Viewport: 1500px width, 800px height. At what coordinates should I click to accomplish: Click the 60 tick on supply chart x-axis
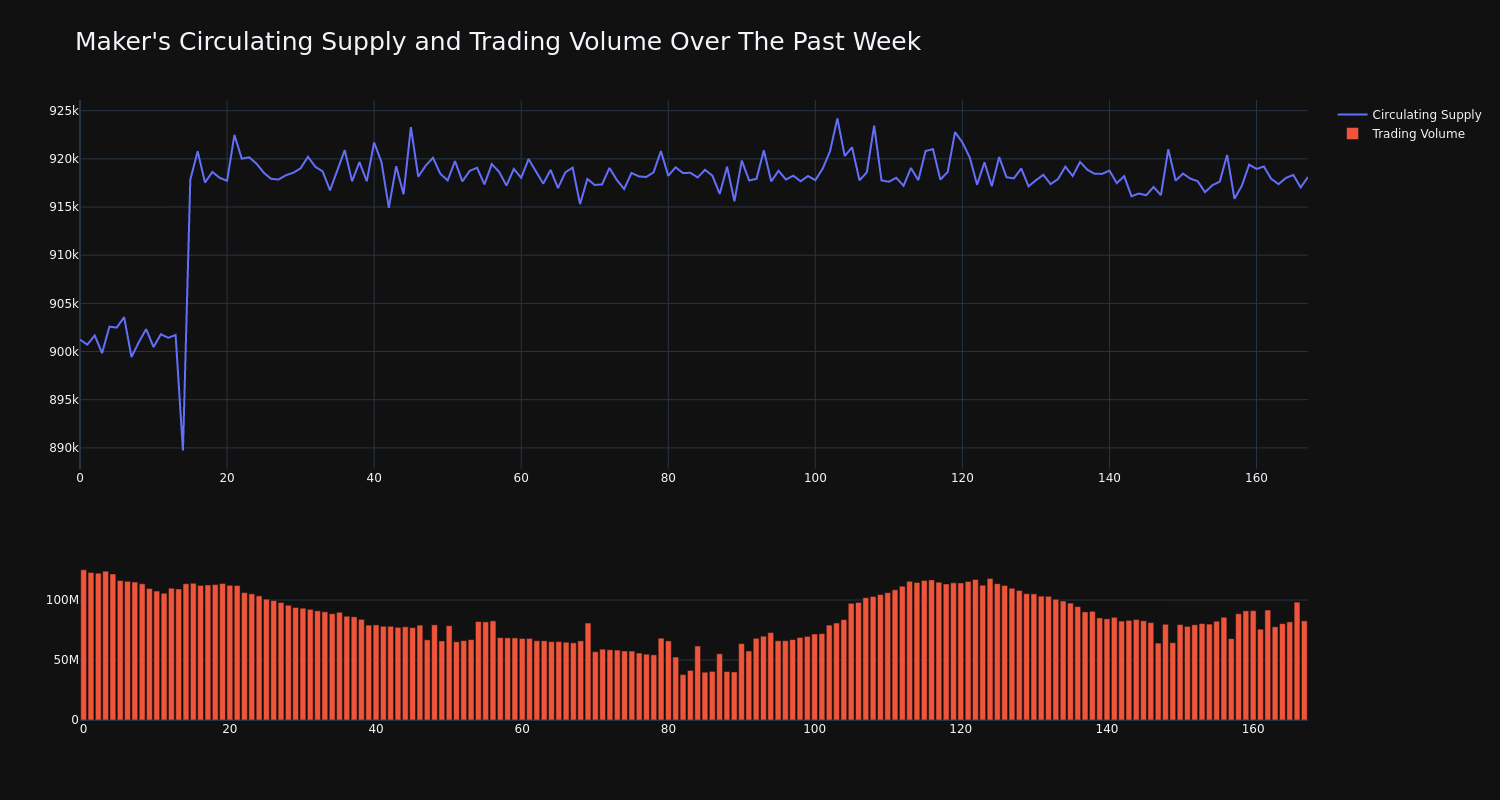tap(521, 478)
